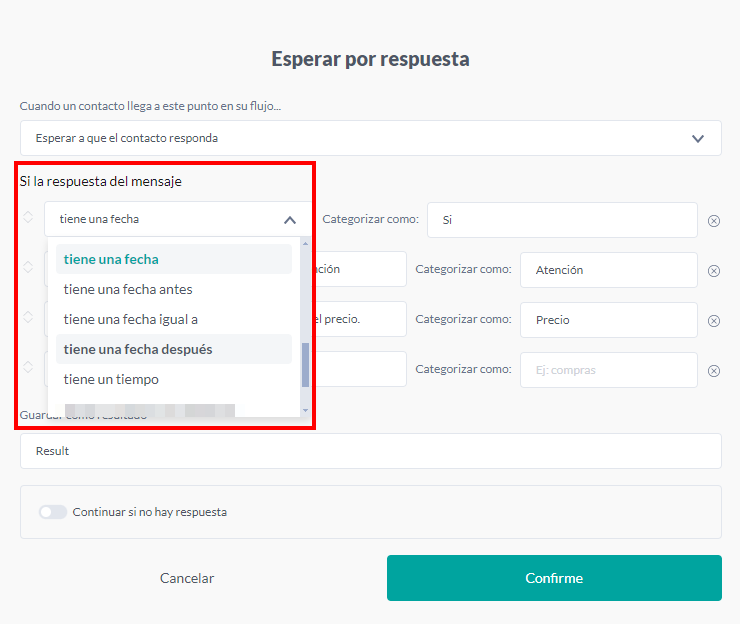This screenshot has width=740, height=624.
Task: Pick the "tiene una fecha igual a" option
Action: [131, 319]
